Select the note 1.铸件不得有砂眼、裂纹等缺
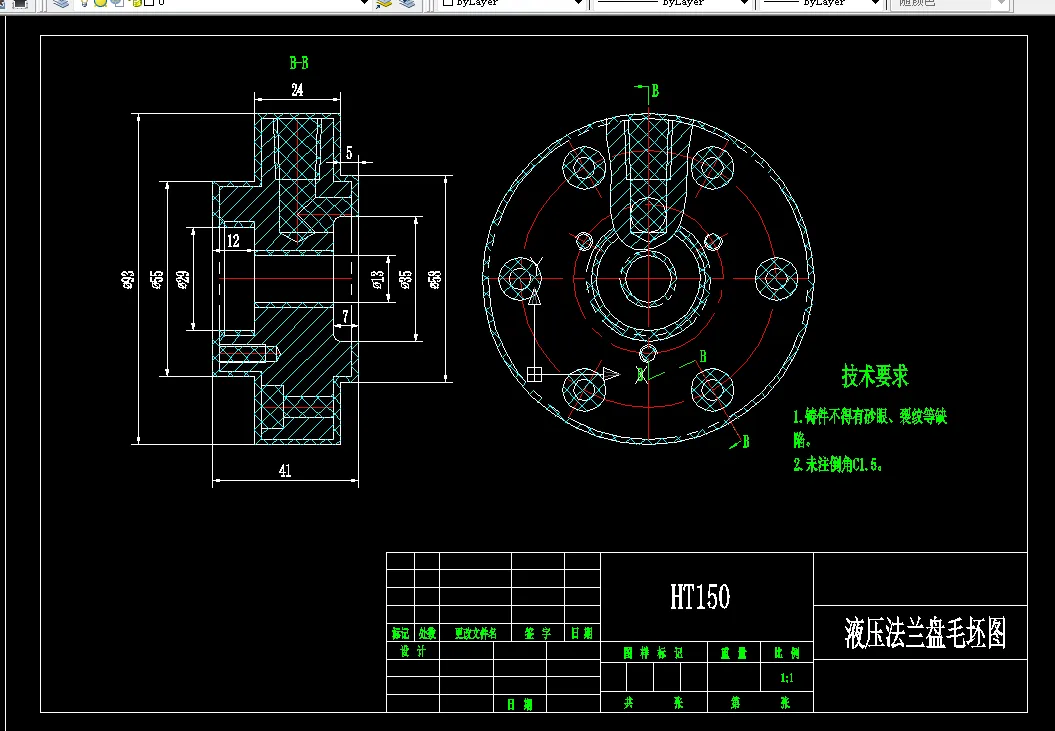Viewport: 1055px width, 731px height. click(870, 417)
